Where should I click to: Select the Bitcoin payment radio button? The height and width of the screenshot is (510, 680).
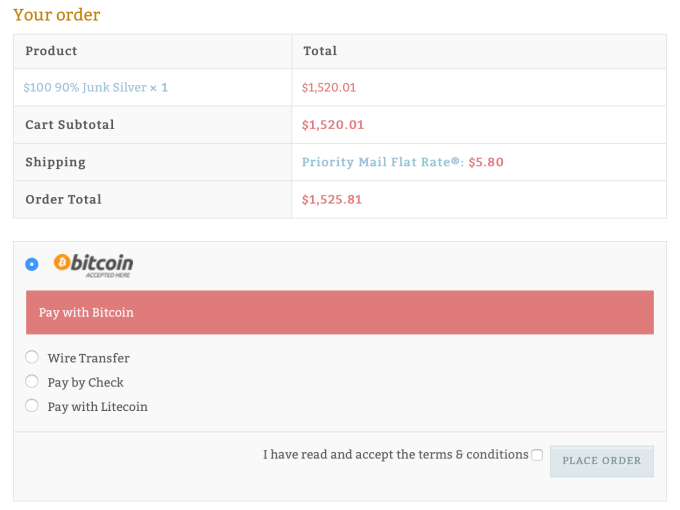32,264
